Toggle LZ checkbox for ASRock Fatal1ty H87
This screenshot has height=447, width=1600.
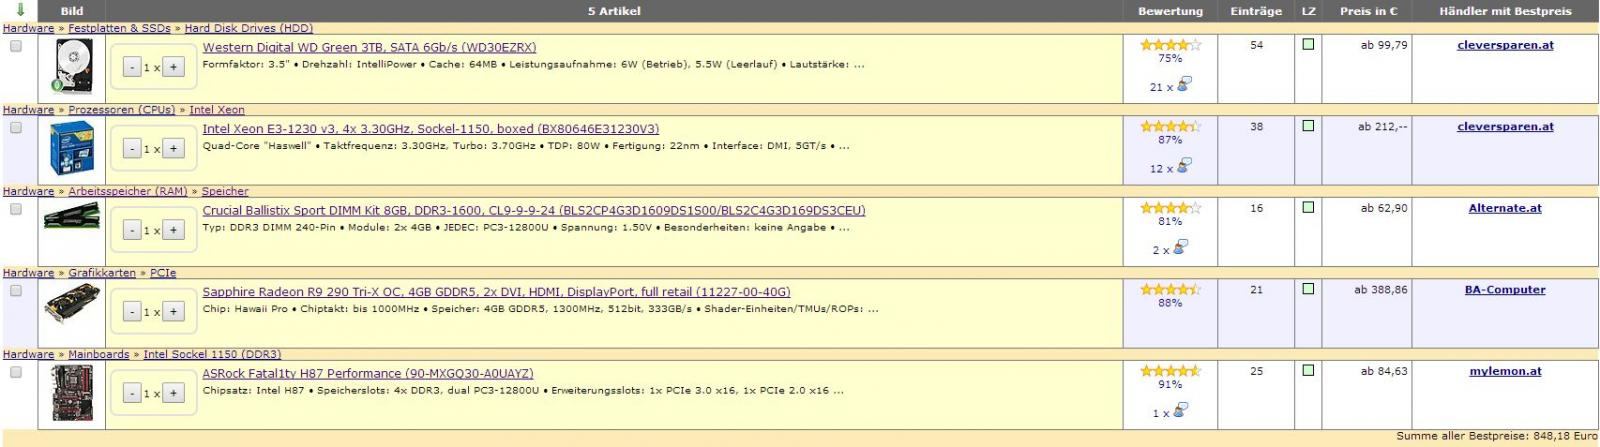(x=1308, y=371)
